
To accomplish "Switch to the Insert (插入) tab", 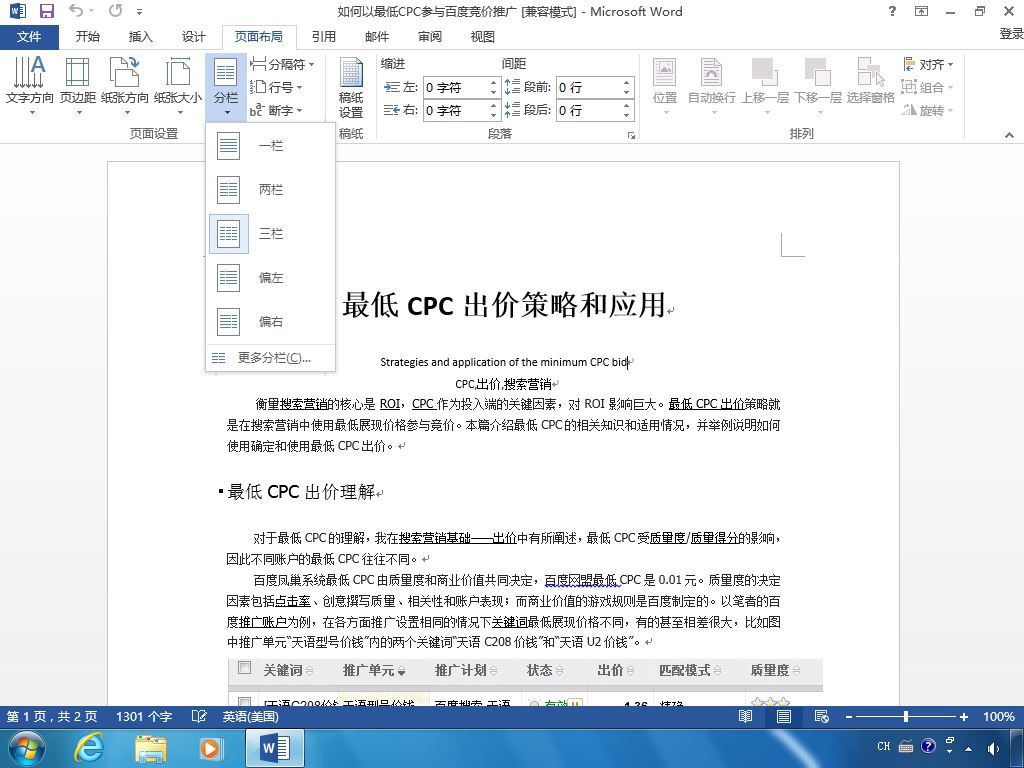I will tap(140, 37).
